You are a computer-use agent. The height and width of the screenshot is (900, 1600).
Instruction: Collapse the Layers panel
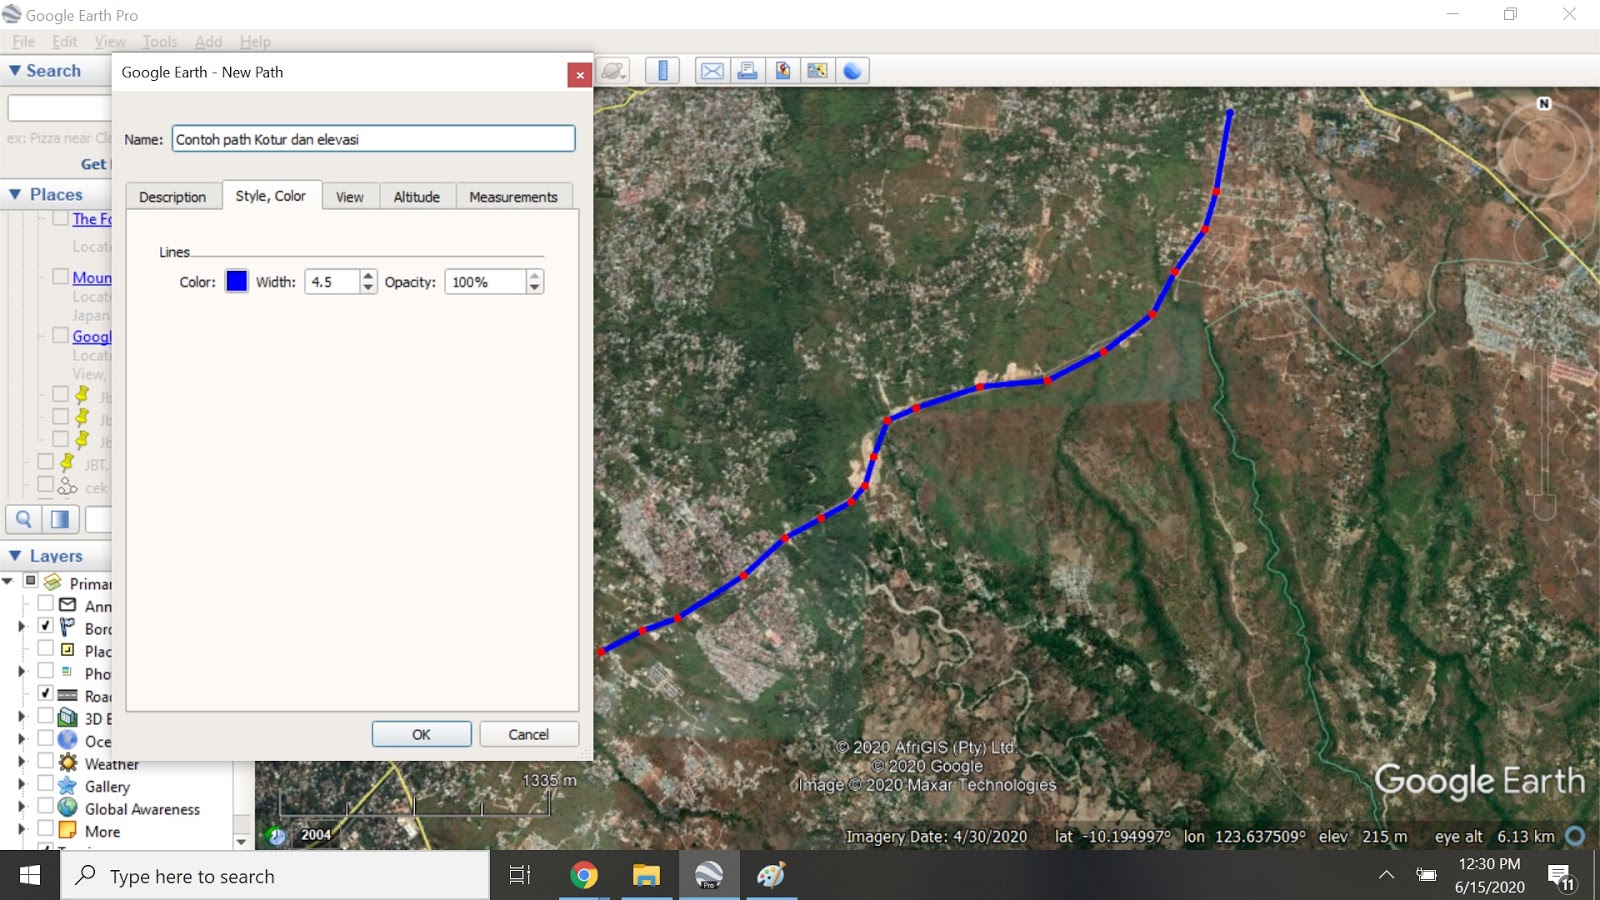click(x=15, y=556)
